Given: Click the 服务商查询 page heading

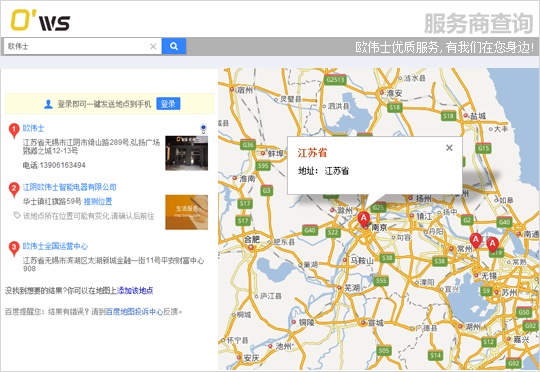Looking at the screenshot, I should (479, 23).
